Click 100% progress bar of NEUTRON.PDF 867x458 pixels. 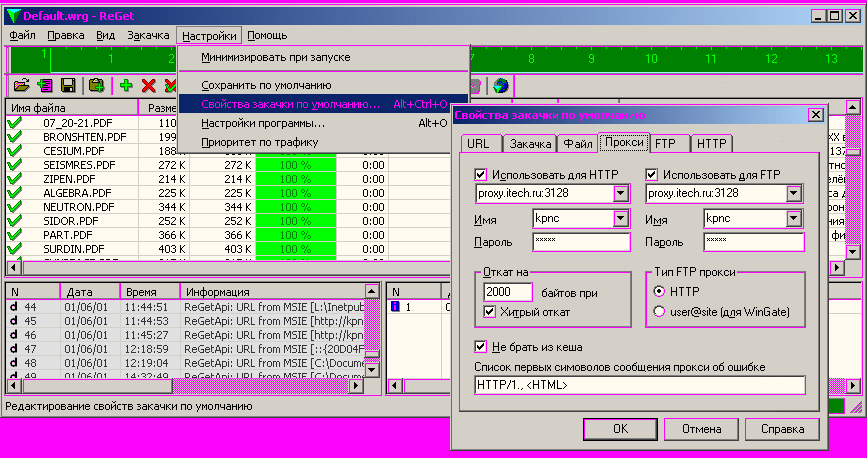click(296, 207)
